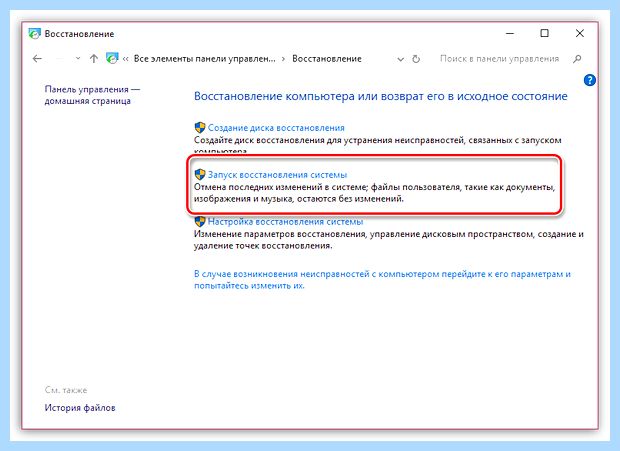Click the Recovery icon in the address bar
Viewport: 620px width, 451px height.
[112, 58]
